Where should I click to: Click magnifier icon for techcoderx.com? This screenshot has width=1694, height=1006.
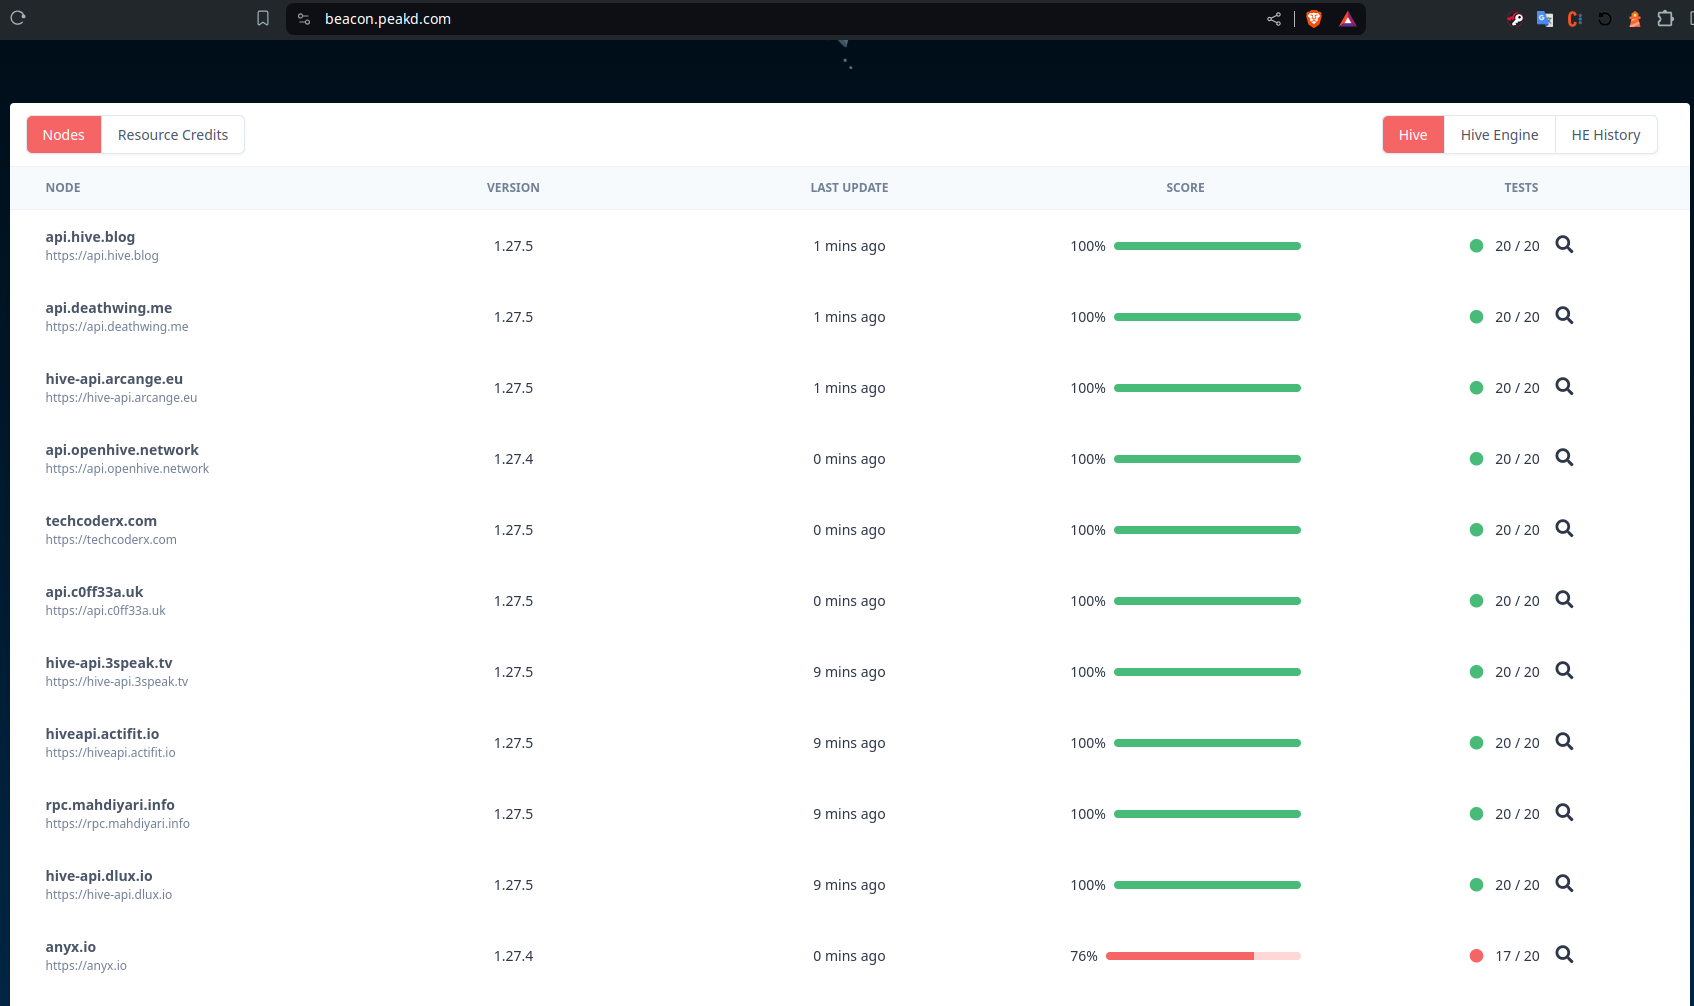tap(1564, 529)
